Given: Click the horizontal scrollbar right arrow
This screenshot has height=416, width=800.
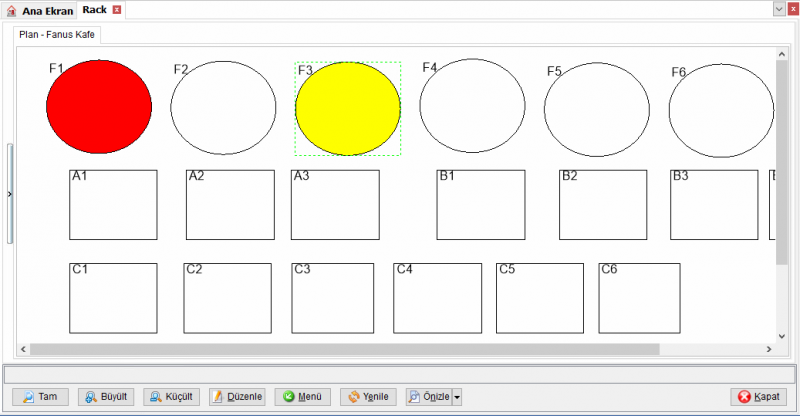Looking at the screenshot, I should (x=769, y=349).
